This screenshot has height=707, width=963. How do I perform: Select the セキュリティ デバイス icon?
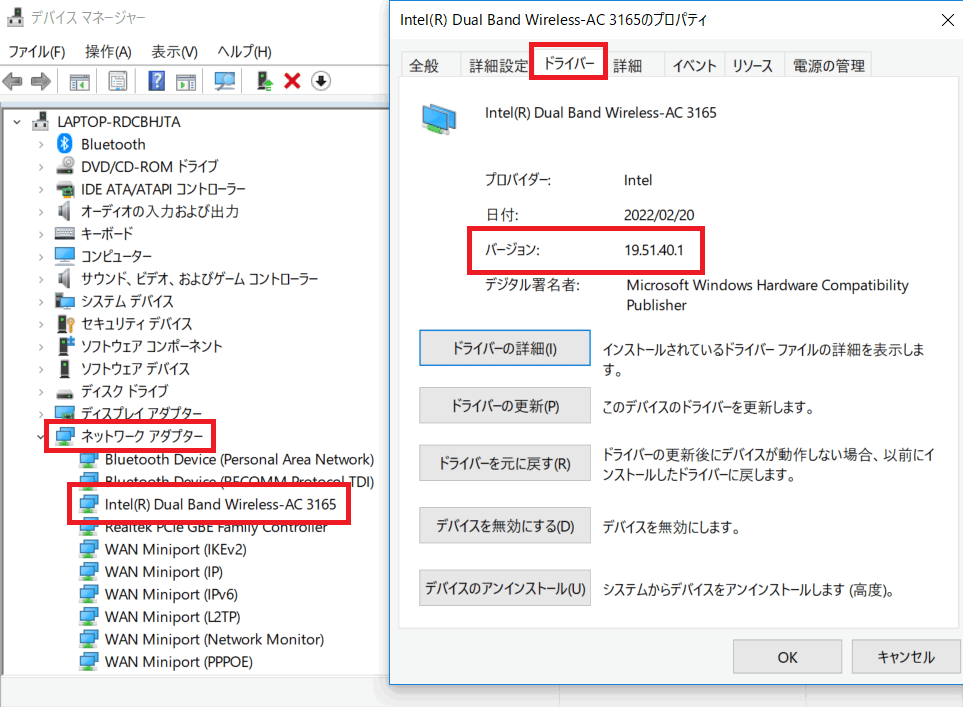[65, 323]
